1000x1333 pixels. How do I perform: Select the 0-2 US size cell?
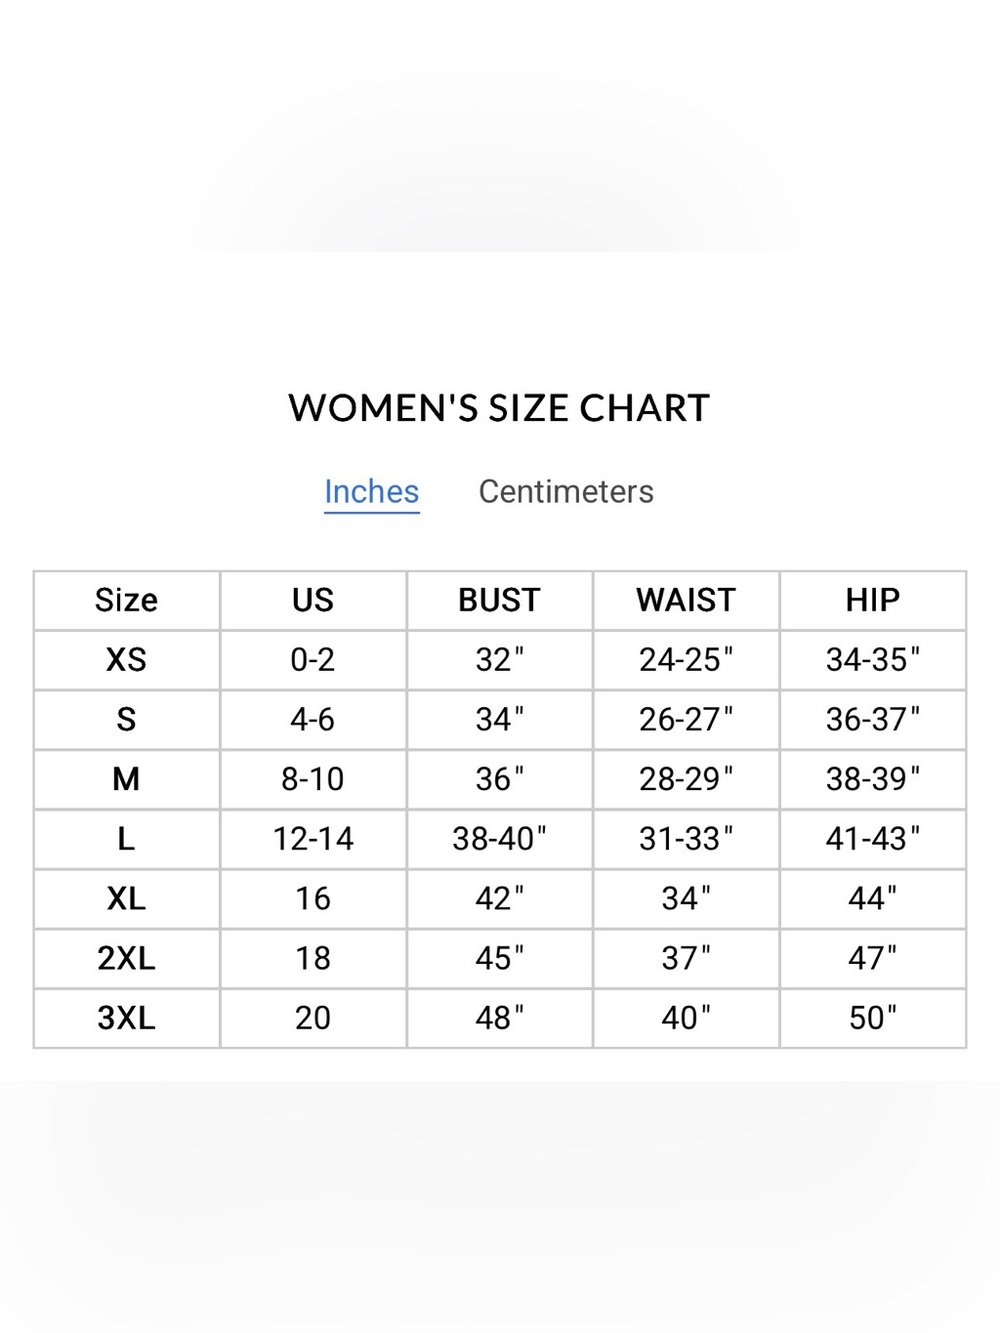point(313,660)
